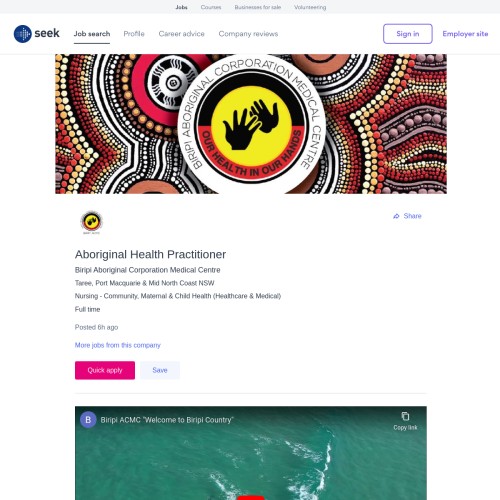
Task: Click the channel avatar 'B' on video
Action: click(x=88, y=420)
